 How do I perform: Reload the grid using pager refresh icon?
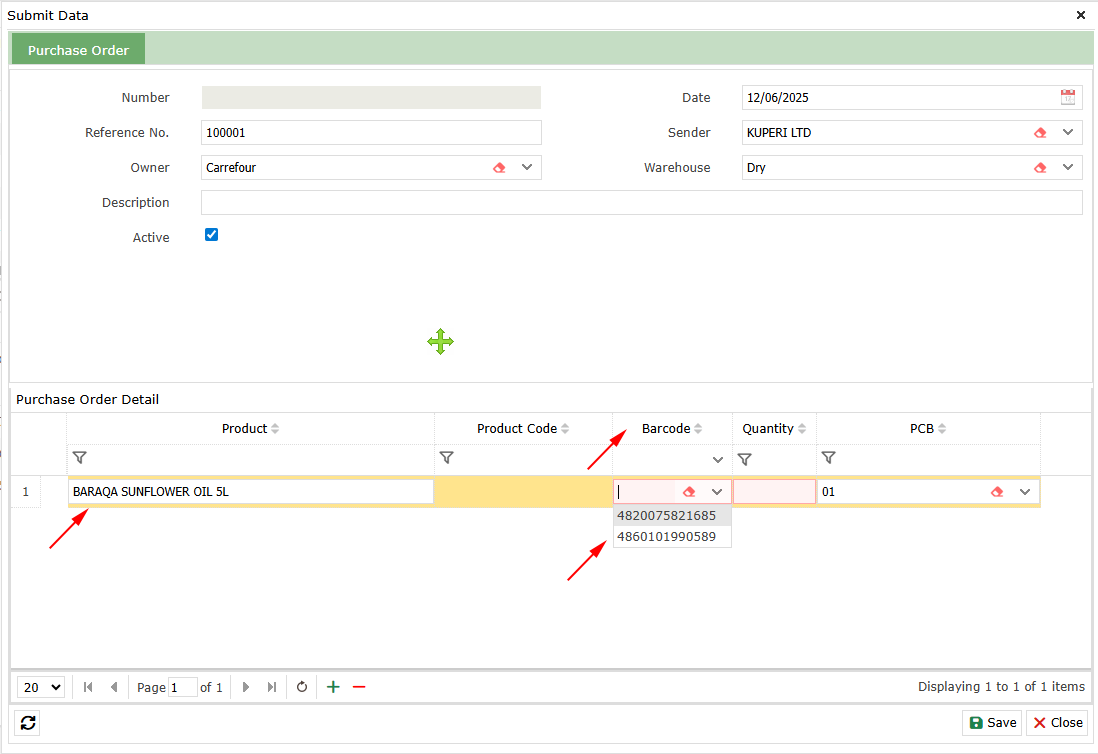point(301,687)
